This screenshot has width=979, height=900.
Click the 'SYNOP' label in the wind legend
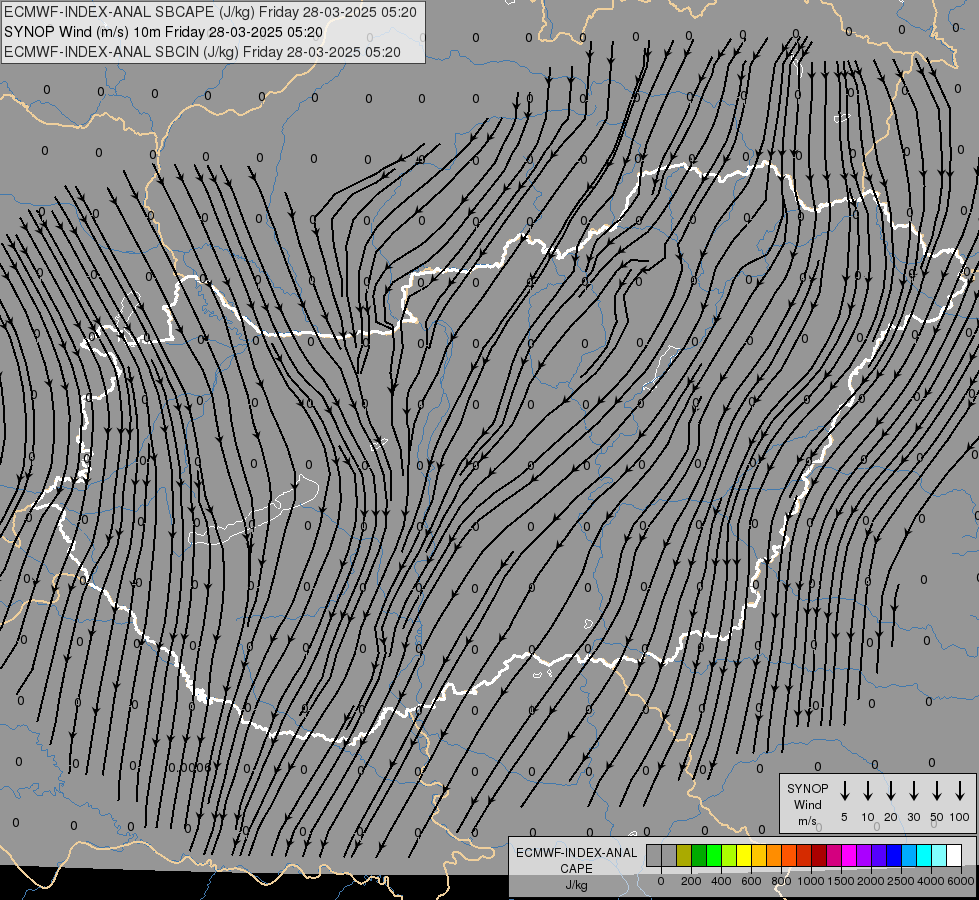pos(807,788)
